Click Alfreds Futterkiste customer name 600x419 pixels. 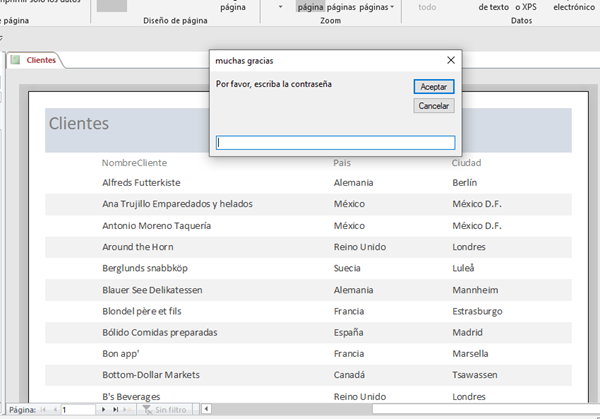click(x=141, y=182)
